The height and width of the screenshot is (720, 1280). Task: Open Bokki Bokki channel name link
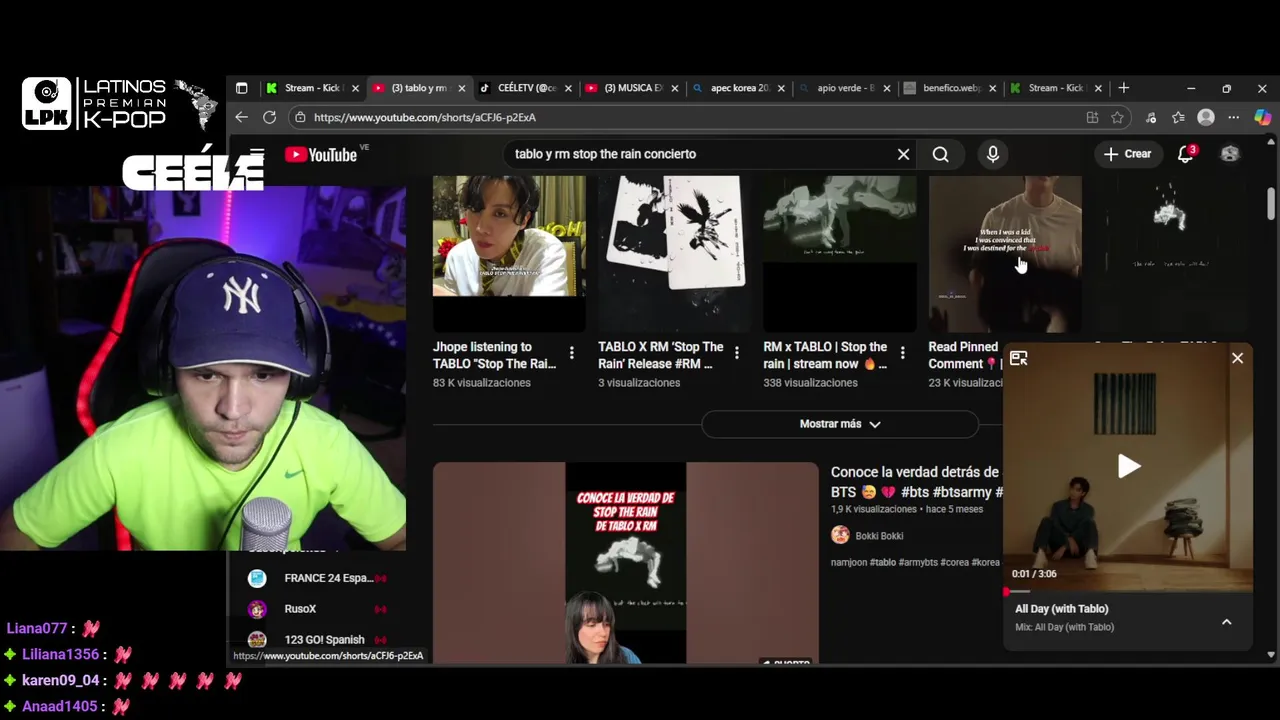click(x=879, y=536)
